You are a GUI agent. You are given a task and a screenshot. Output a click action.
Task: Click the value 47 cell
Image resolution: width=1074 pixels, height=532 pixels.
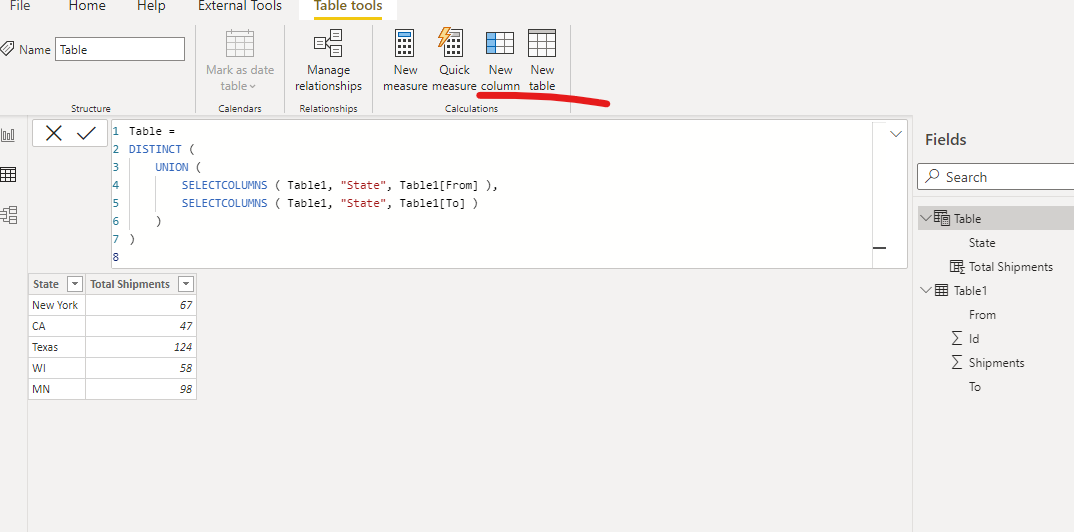(x=141, y=326)
